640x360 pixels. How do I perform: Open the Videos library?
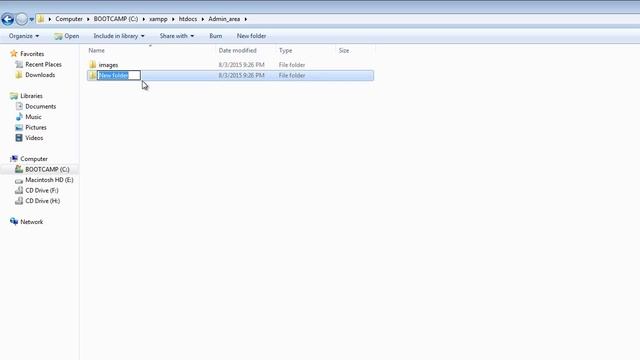34,138
